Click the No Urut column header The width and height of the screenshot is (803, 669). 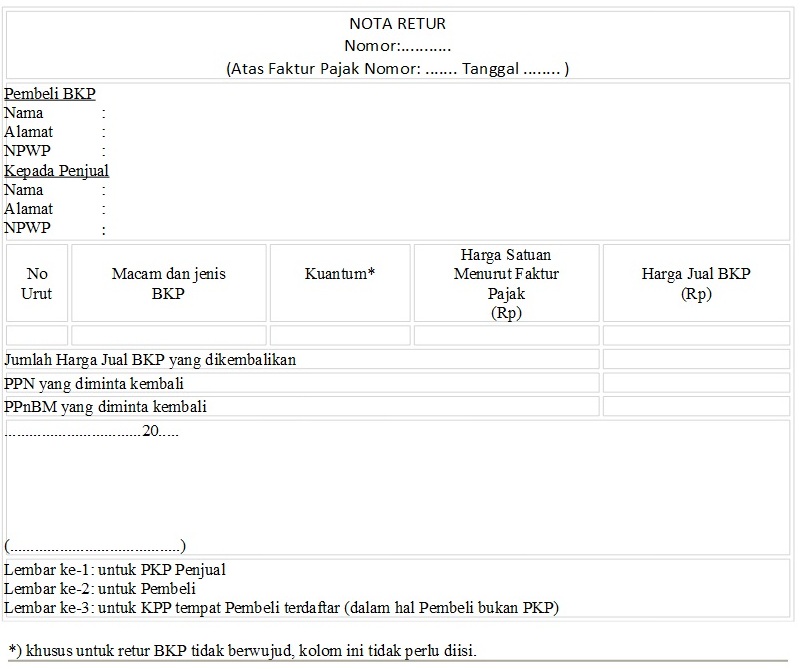click(37, 283)
